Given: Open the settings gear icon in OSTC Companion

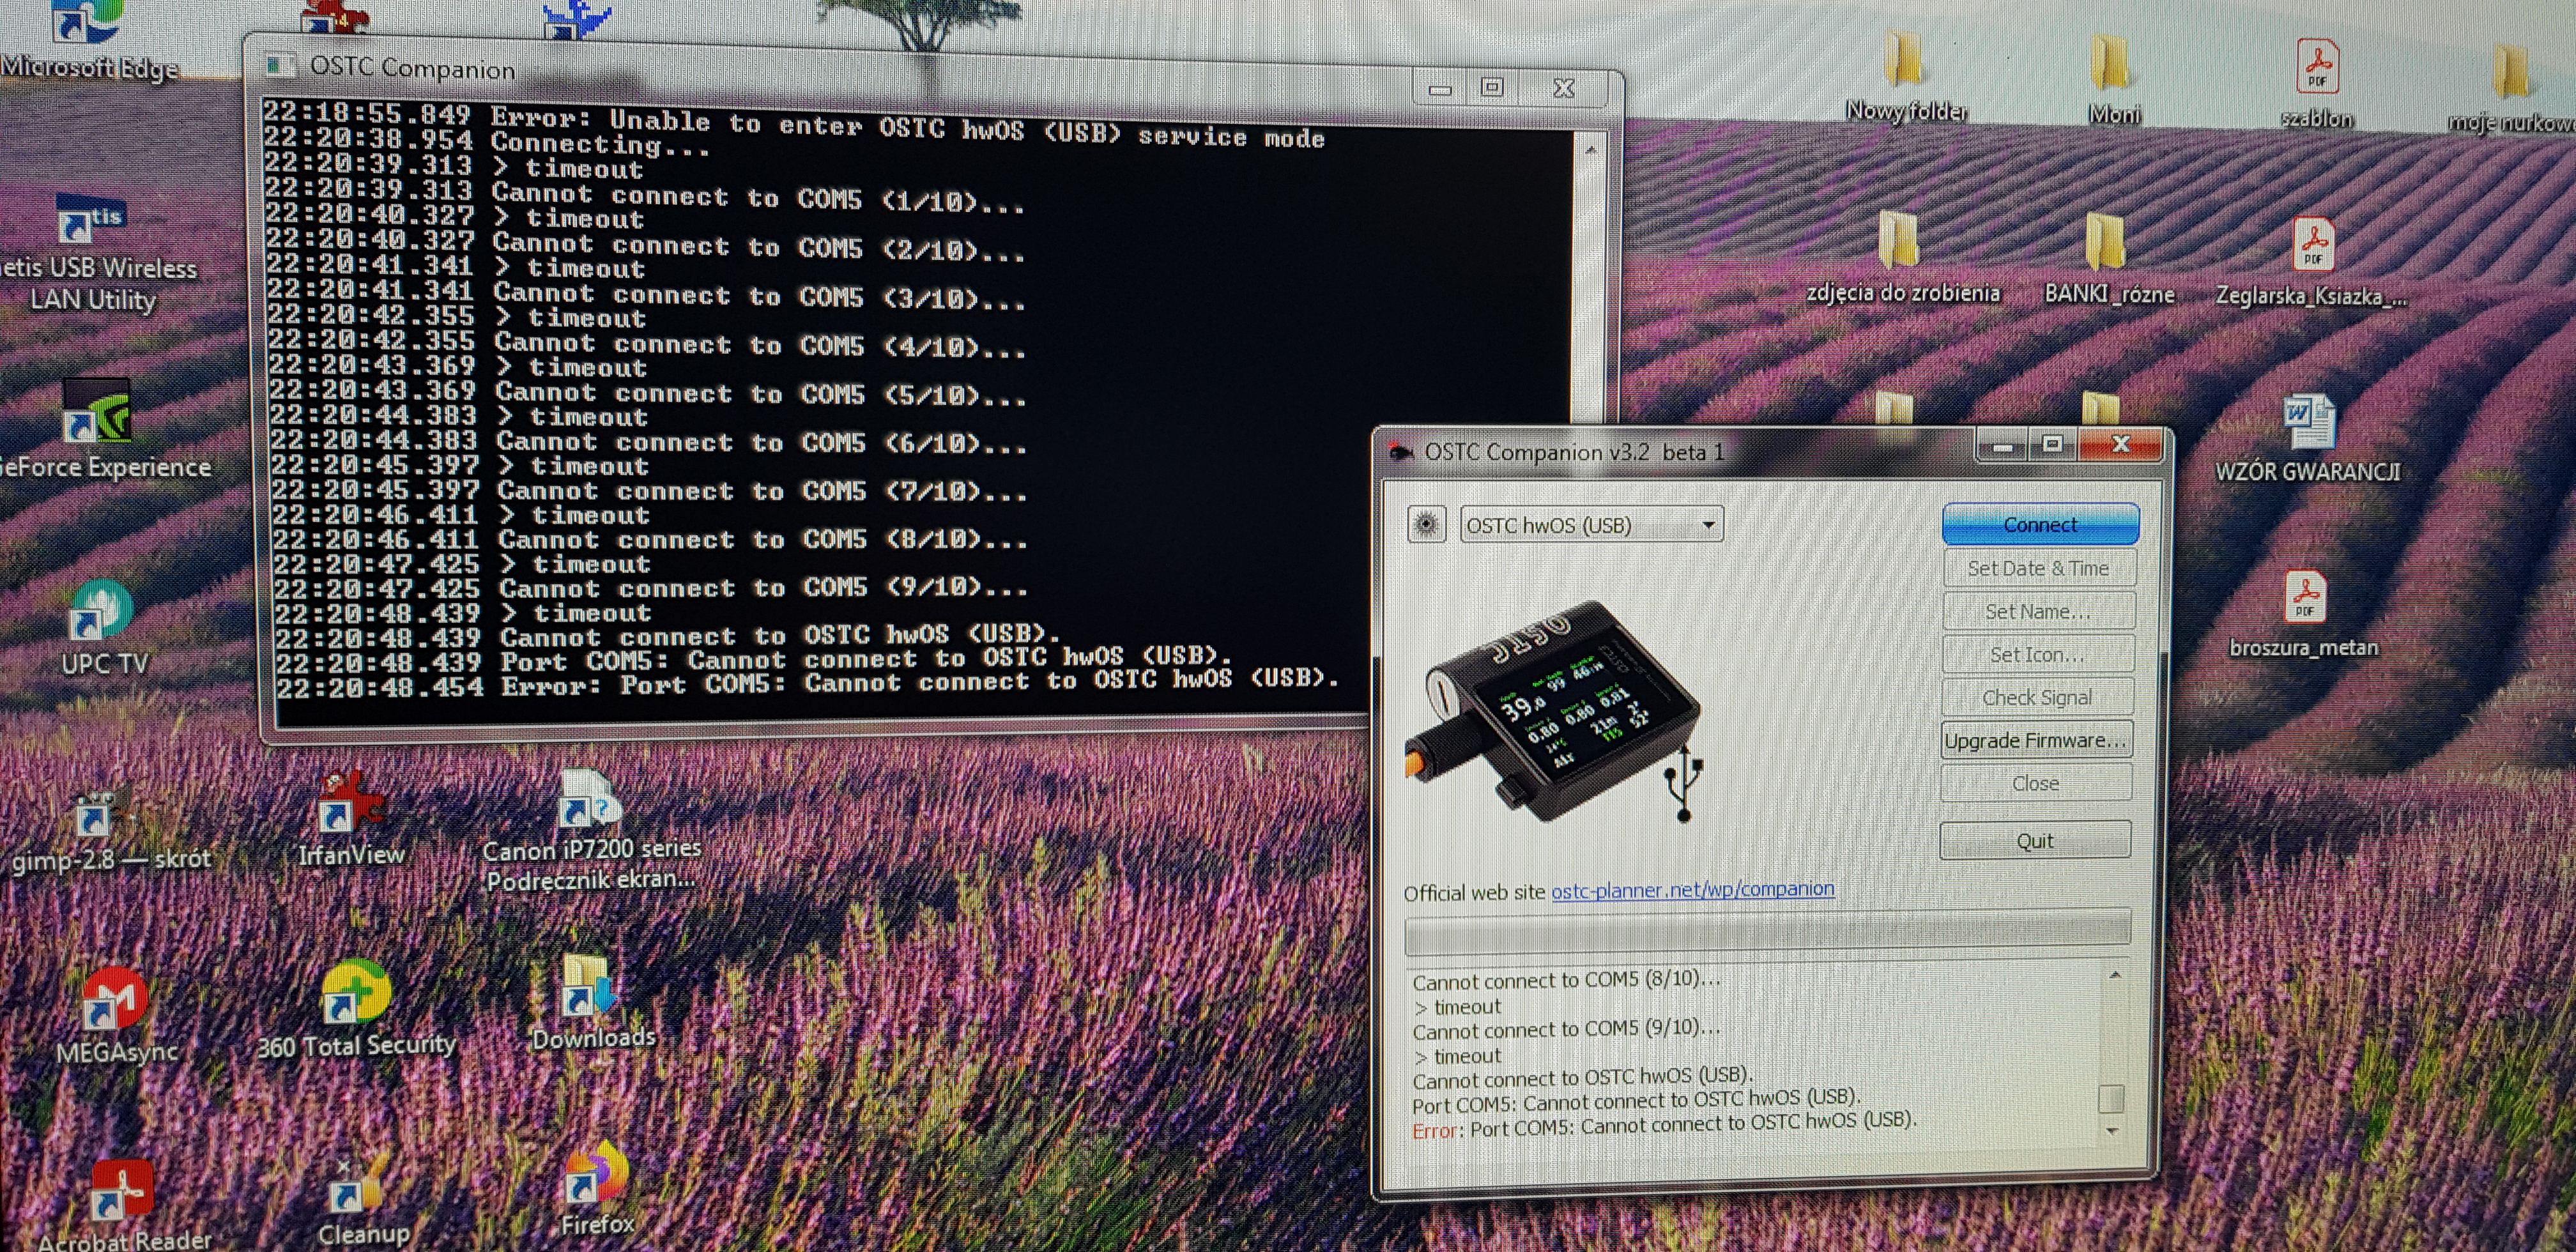Looking at the screenshot, I should point(1426,524).
